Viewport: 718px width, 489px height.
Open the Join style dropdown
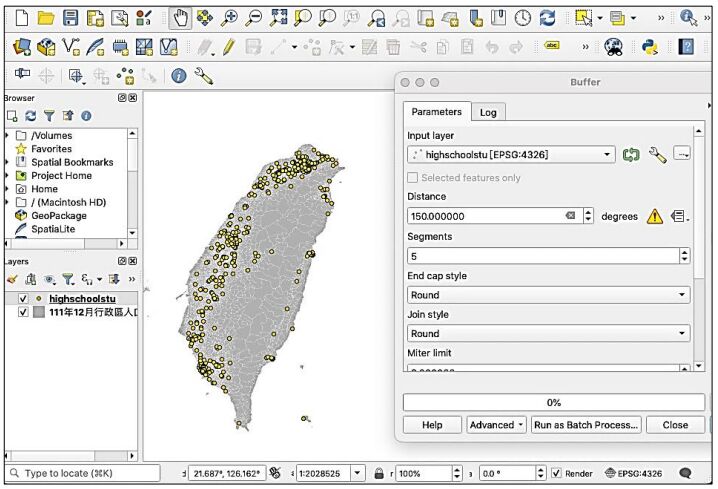548,333
